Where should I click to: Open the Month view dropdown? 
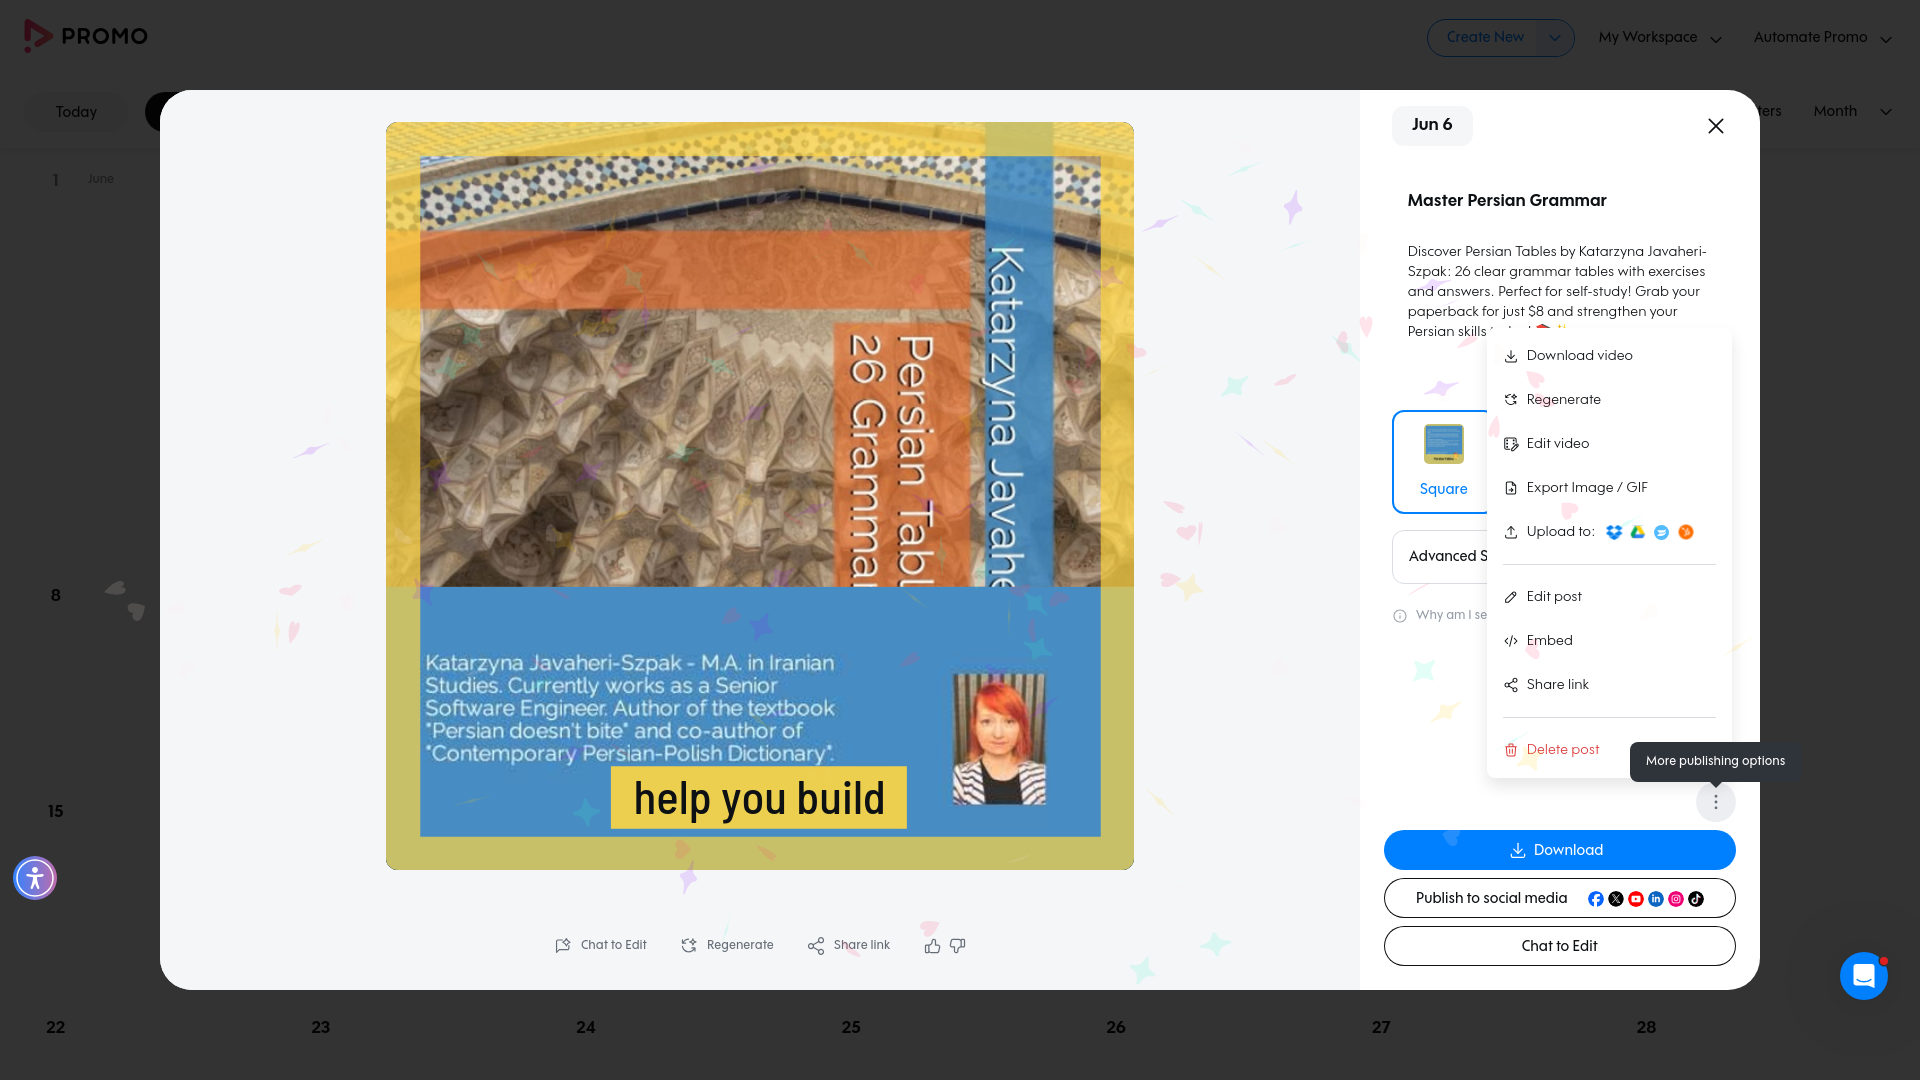pyautogui.click(x=1852, y=112)
